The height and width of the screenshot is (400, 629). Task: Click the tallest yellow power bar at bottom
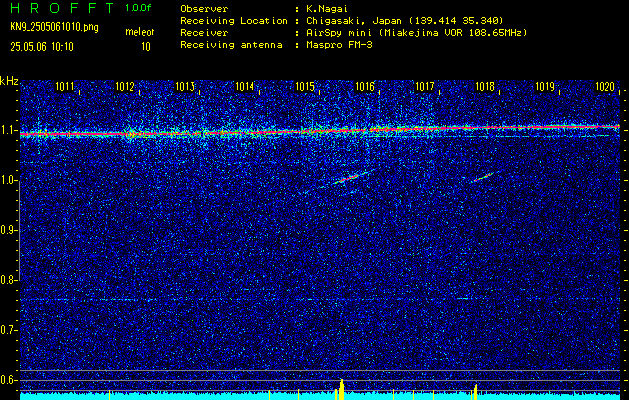coord(342,390)
